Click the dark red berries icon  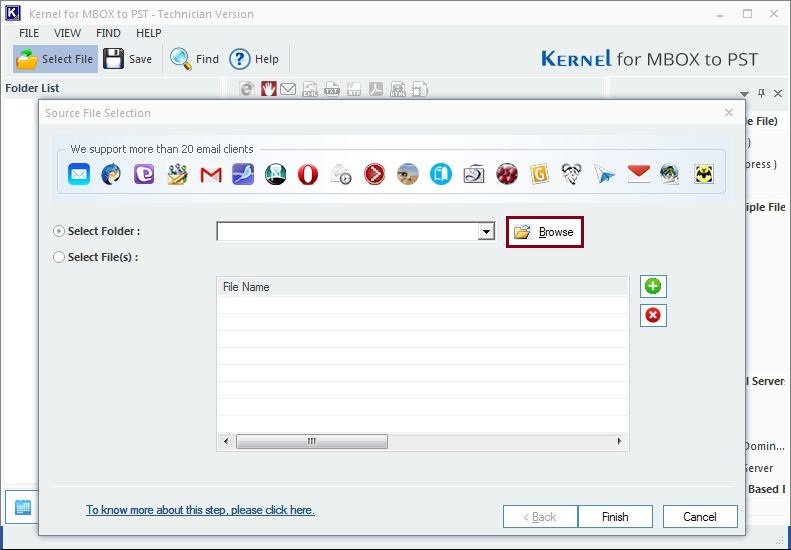pos(506,175)
